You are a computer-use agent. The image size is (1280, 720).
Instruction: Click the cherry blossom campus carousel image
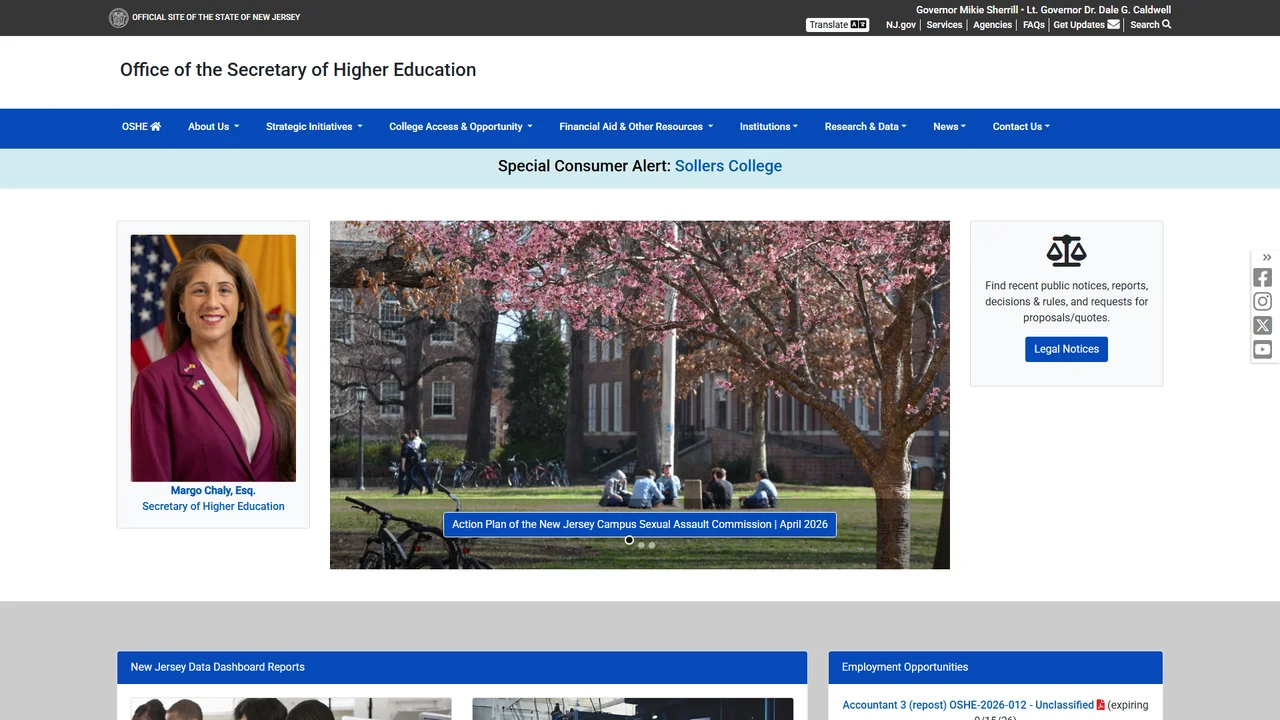(640, 395)
